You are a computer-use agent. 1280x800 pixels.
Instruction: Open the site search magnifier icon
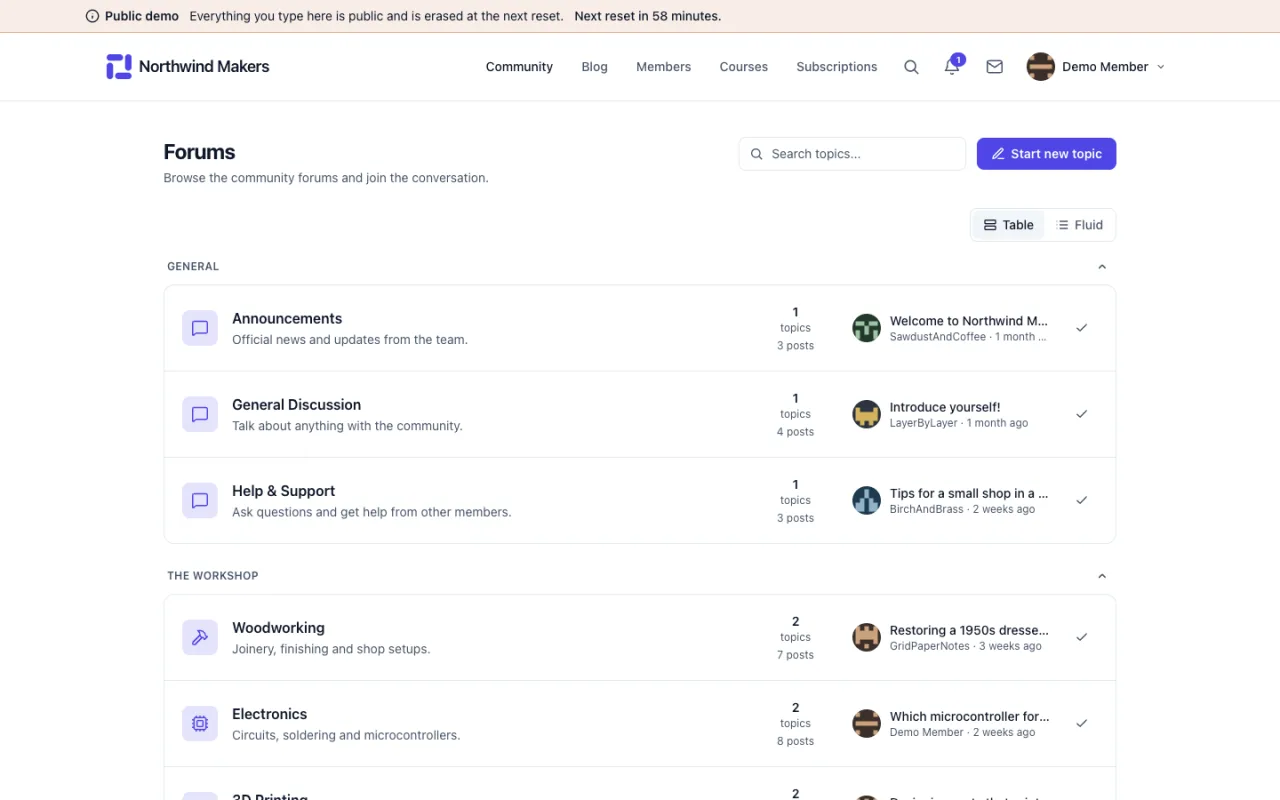click(x=911, y=67)
